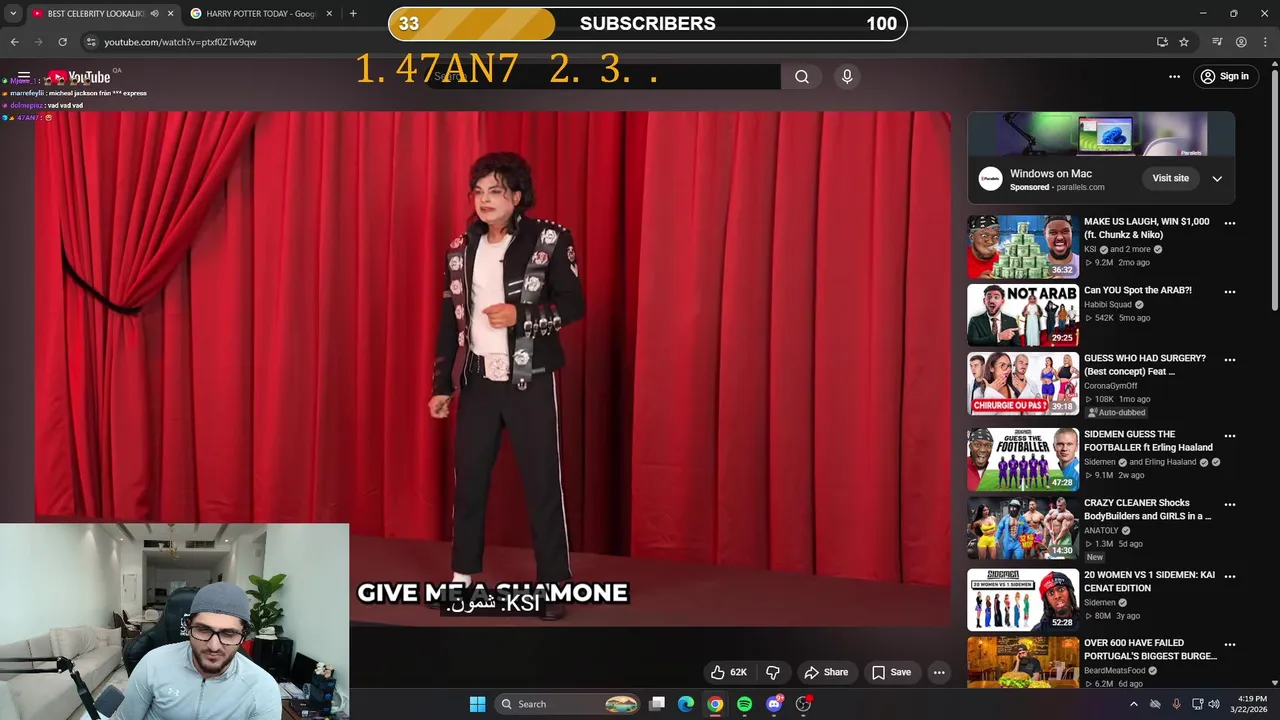
Task: Open volume control in system tray
Action: (x=1213, y=704)
